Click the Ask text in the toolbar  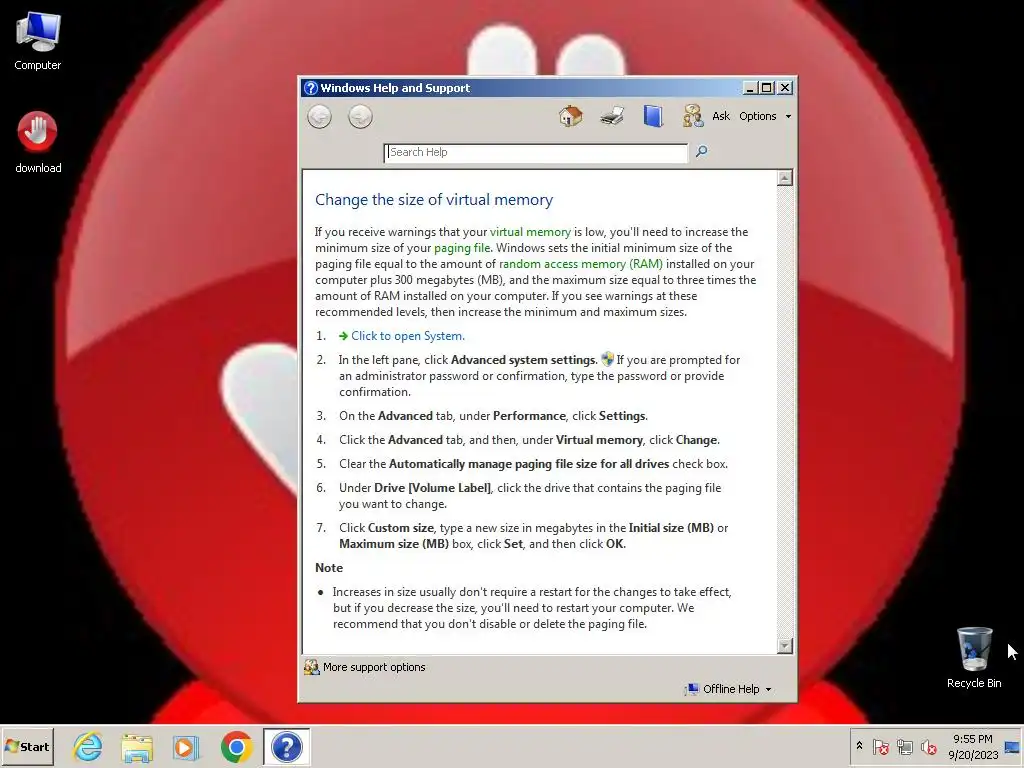coord(721,116)
